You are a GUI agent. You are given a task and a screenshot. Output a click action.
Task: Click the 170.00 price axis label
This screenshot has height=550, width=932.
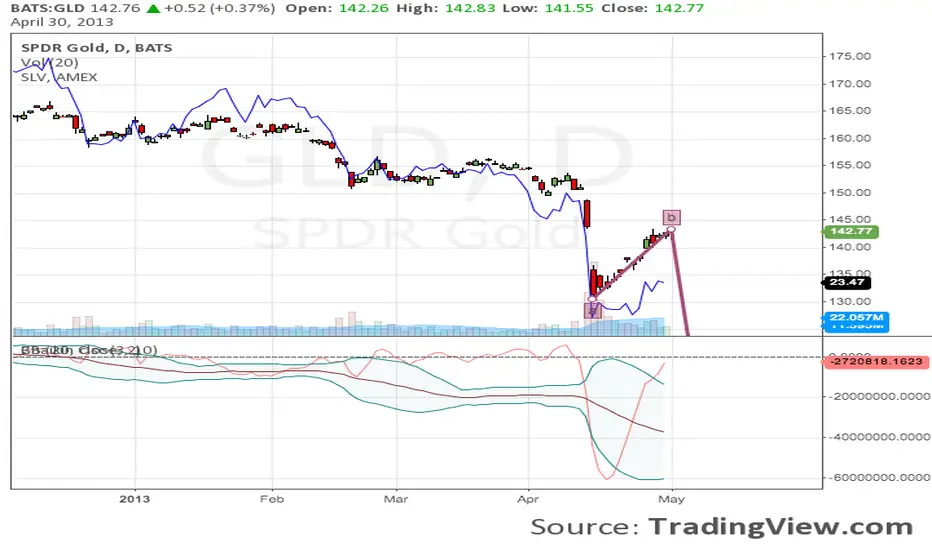coord(850,84)
